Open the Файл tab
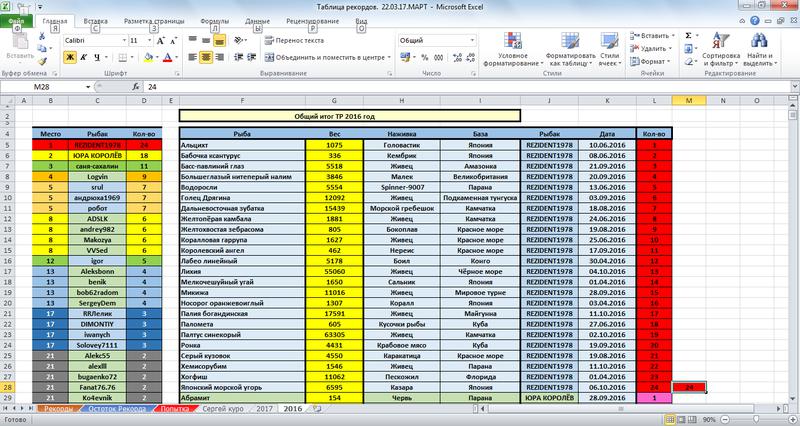This screenshot has width=800, height=426. click(x=16, y=21)
